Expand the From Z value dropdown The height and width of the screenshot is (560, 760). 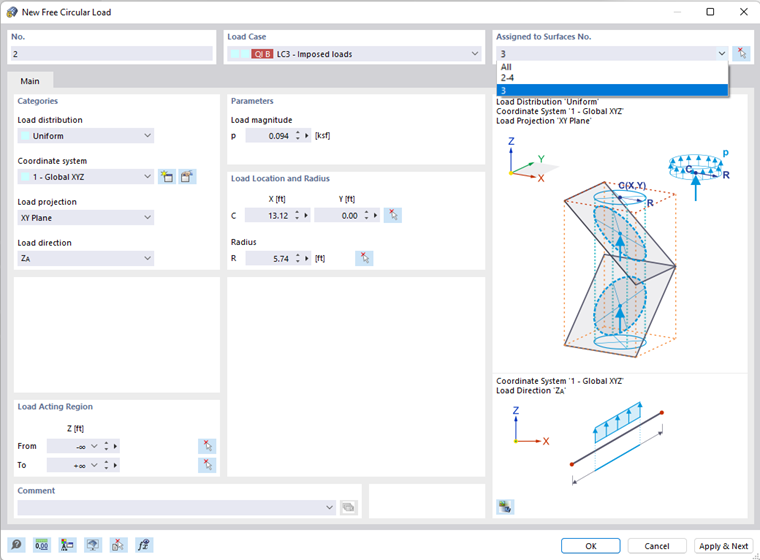click(94, 446)
